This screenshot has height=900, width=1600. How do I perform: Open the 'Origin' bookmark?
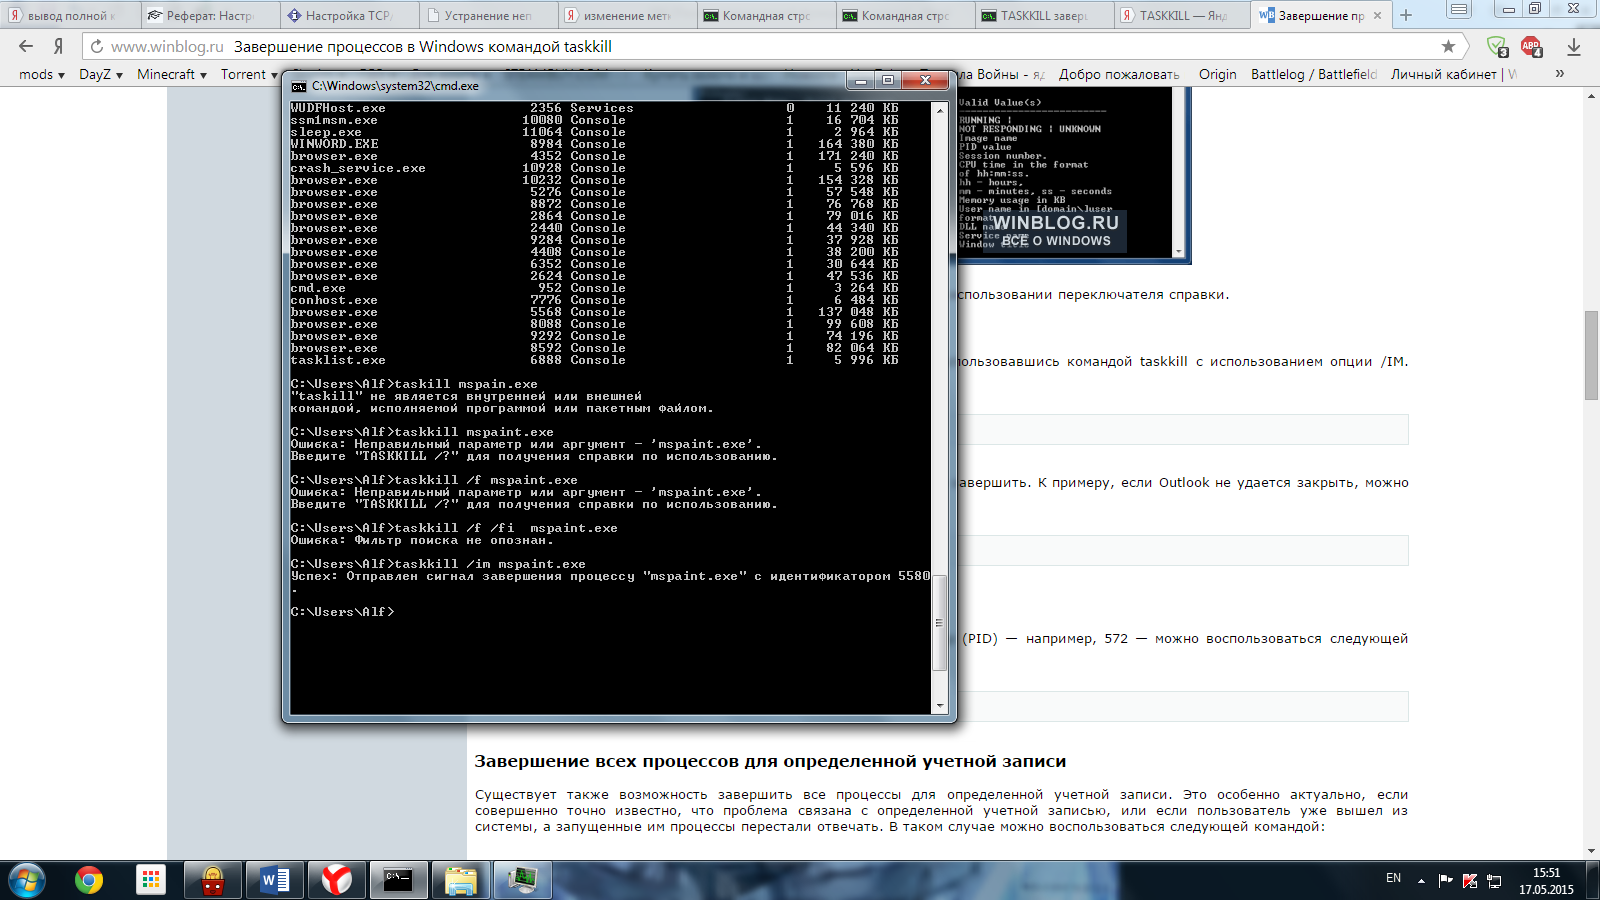point(1217,74)
